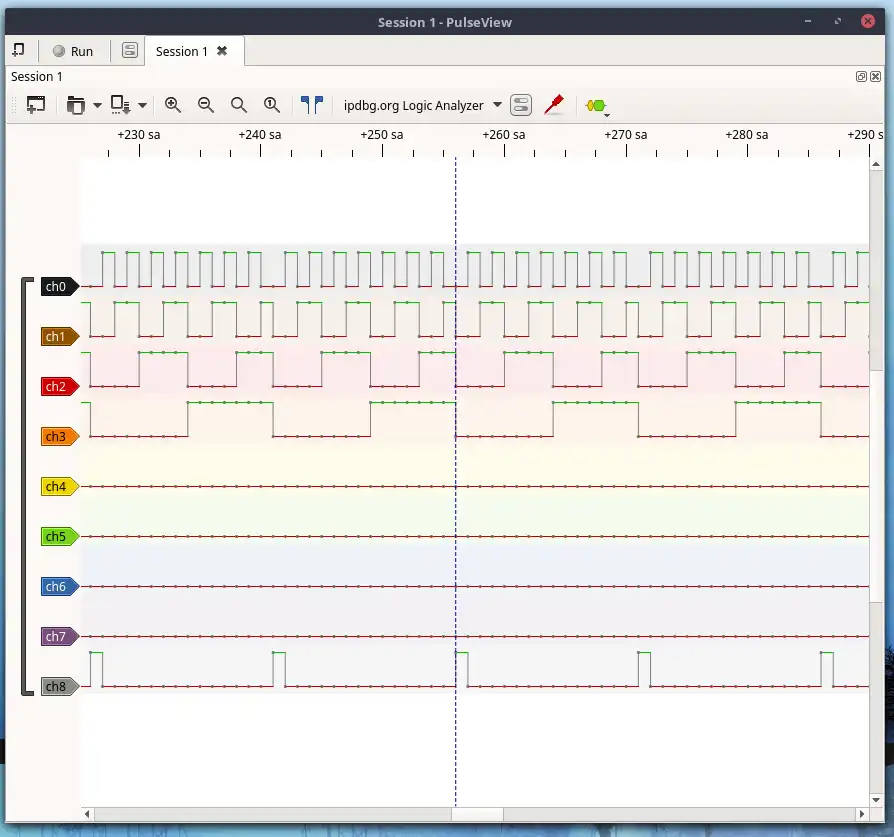The height and width of the screenshot is (837, 894).
Task: Click the zoom-to-fit icon
Action: point(238,105)
